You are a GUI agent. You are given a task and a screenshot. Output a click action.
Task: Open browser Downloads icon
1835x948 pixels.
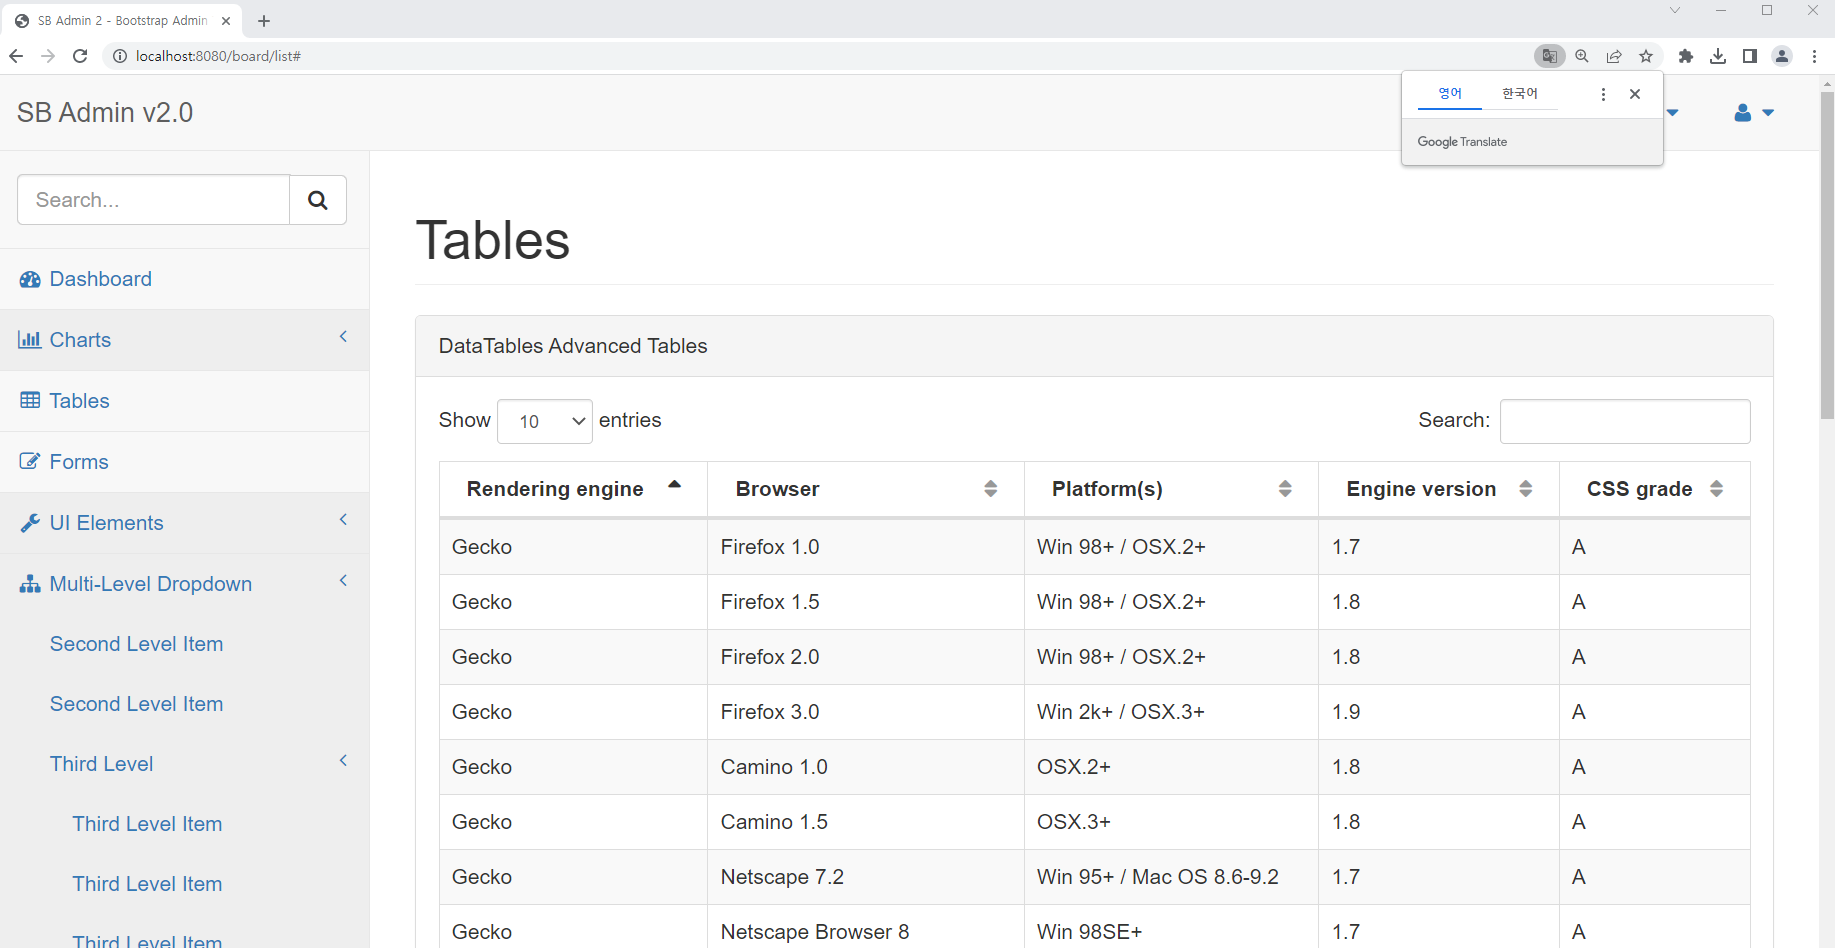click(x=1718, y=56)
